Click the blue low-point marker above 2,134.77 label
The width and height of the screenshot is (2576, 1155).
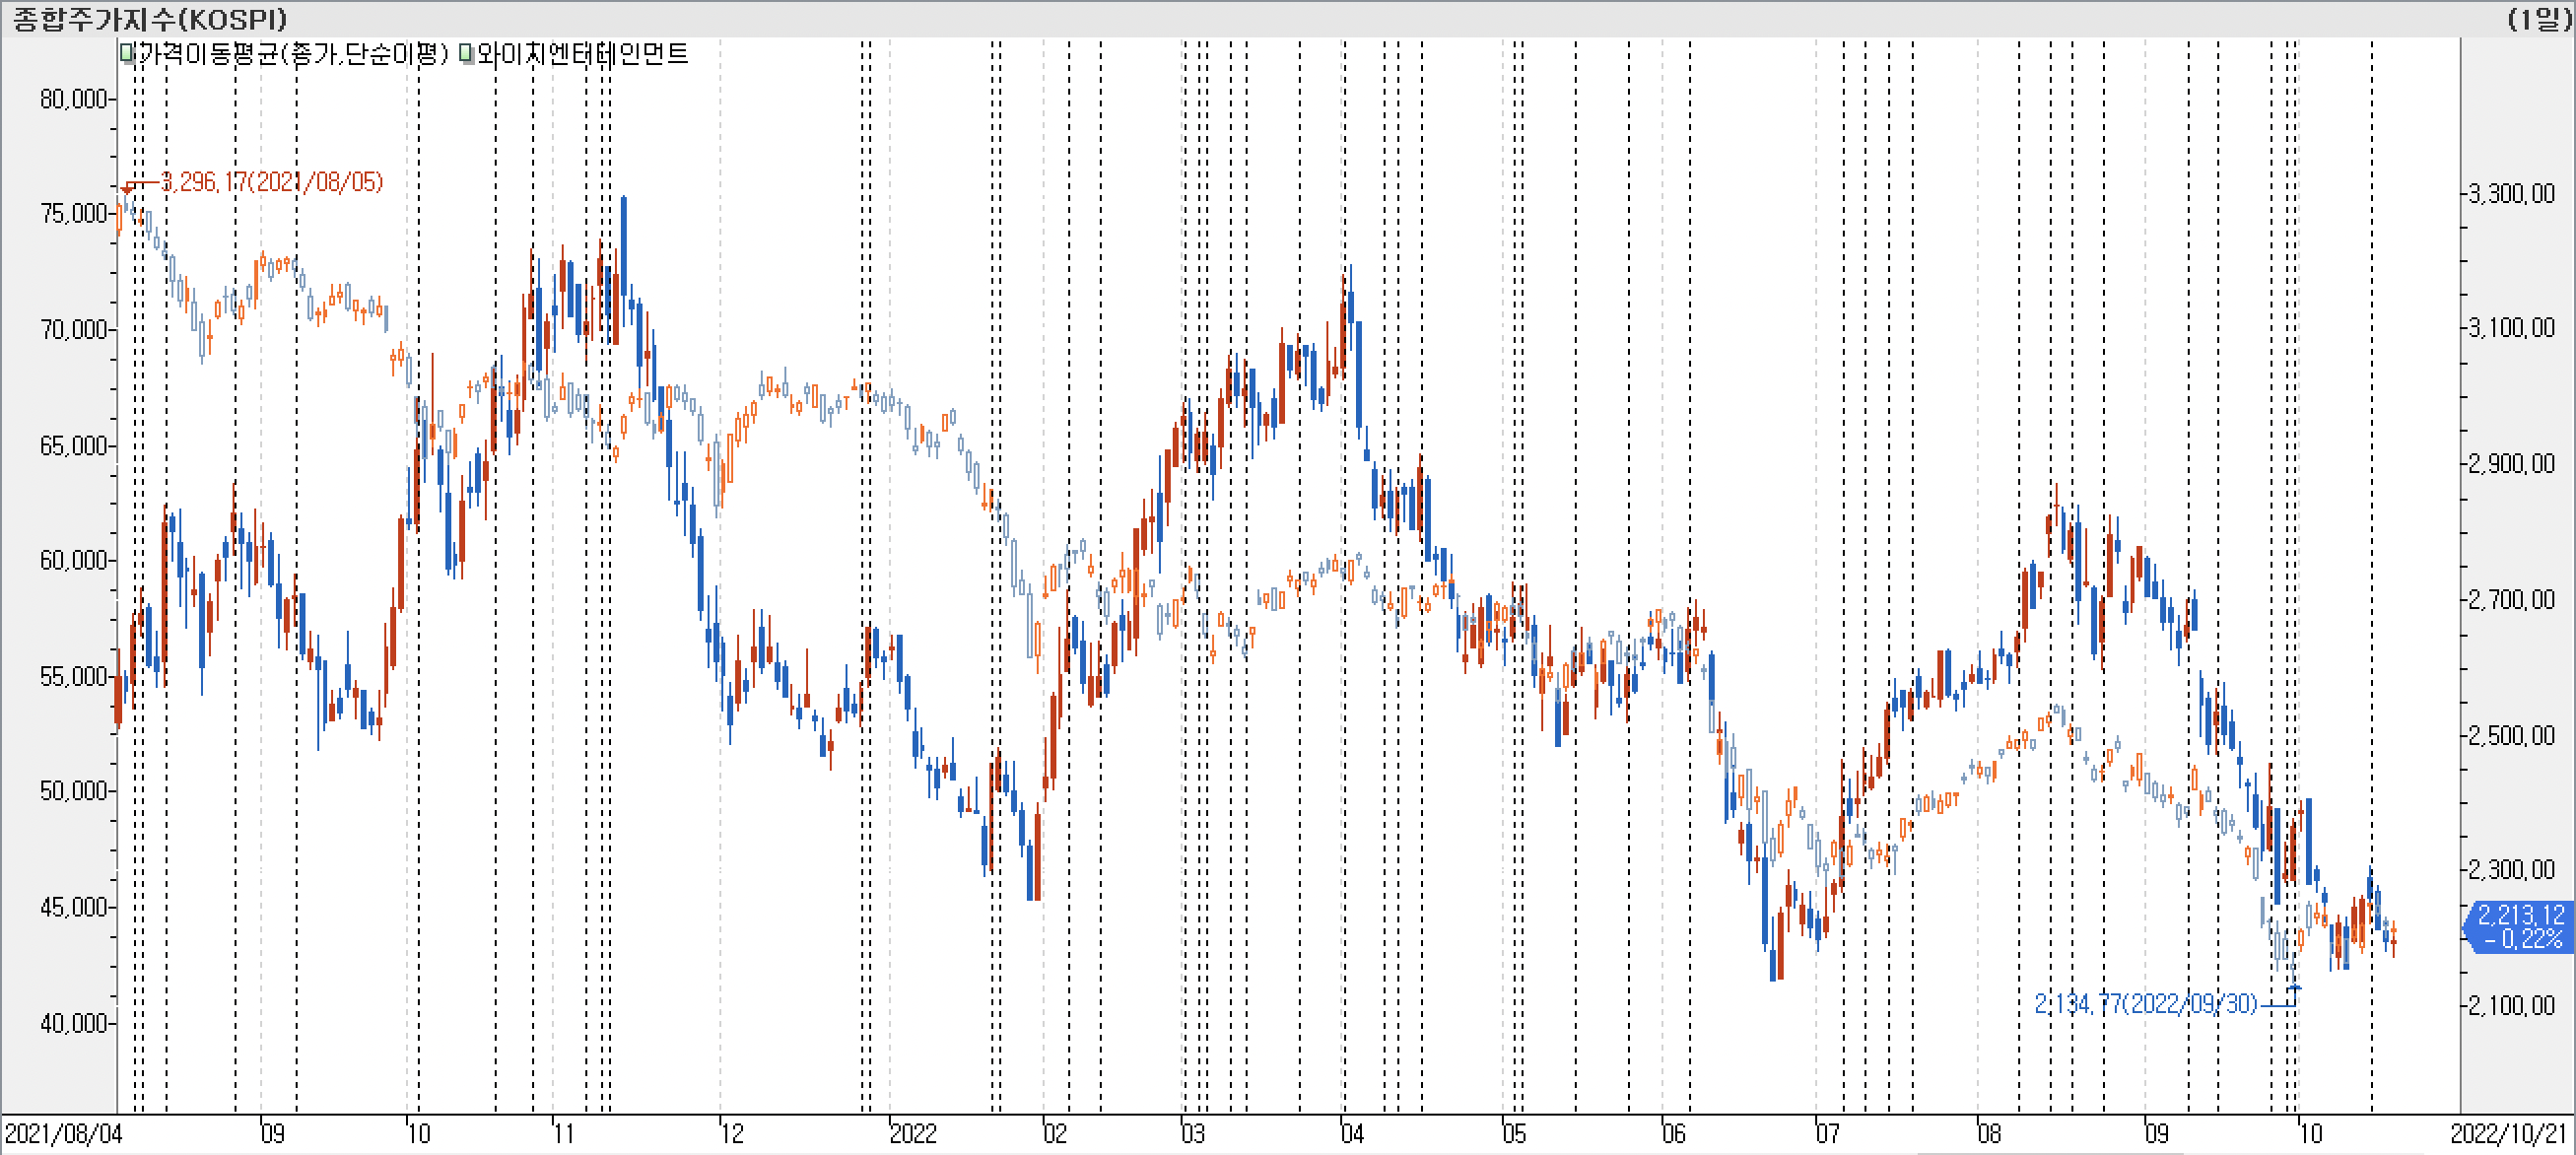click(x=2294, y=987)
